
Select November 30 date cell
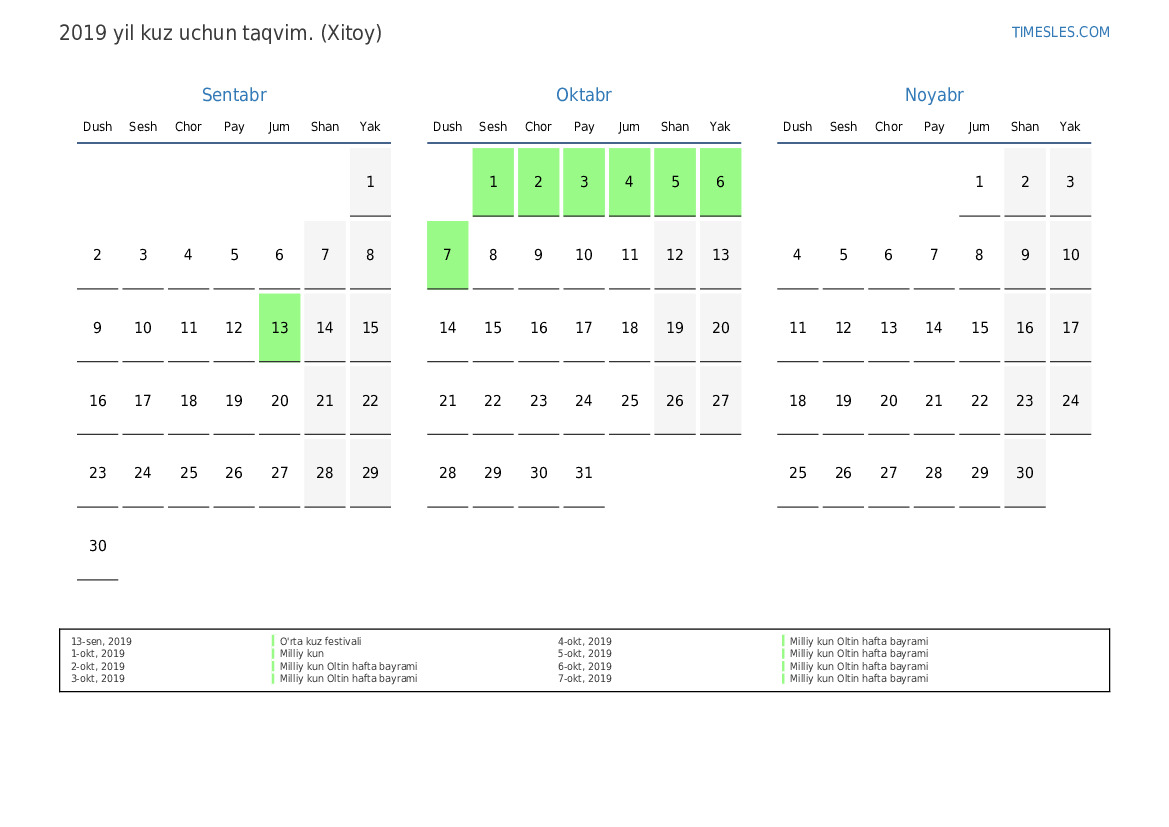pyautogui.click(x=1025, y=473)
